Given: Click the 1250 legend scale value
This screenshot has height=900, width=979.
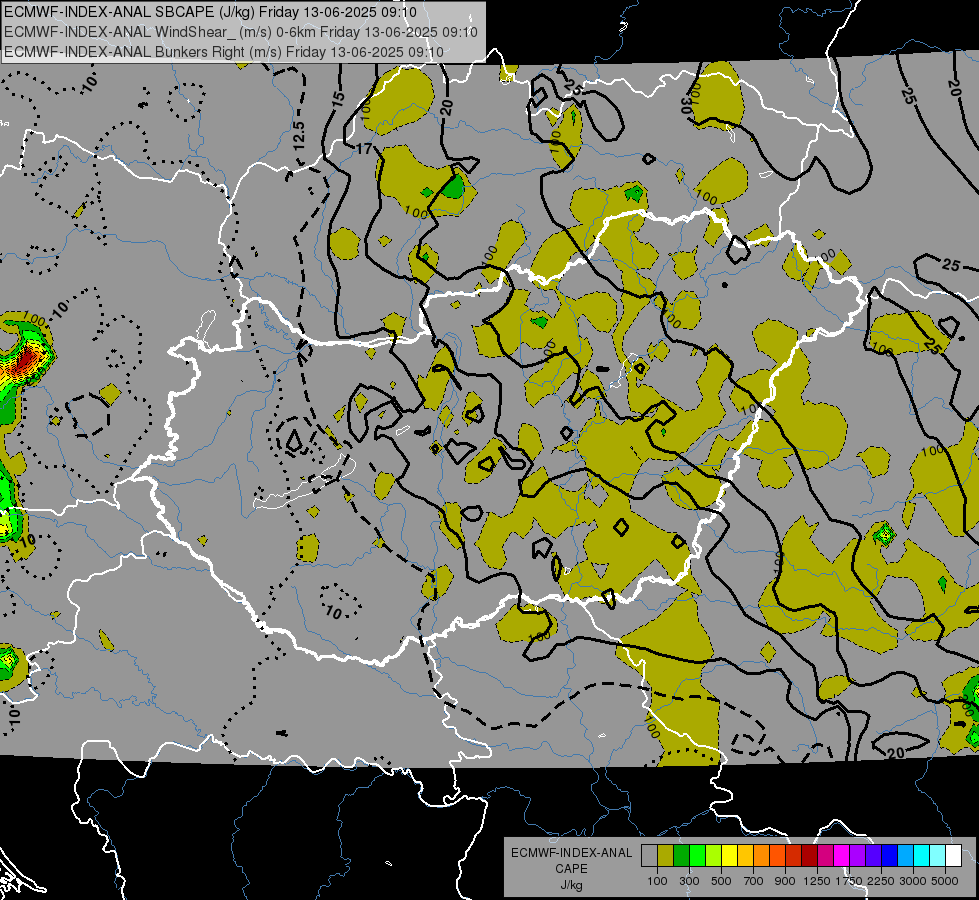Looking at the screenshot, I should click(x=817, y=881).
